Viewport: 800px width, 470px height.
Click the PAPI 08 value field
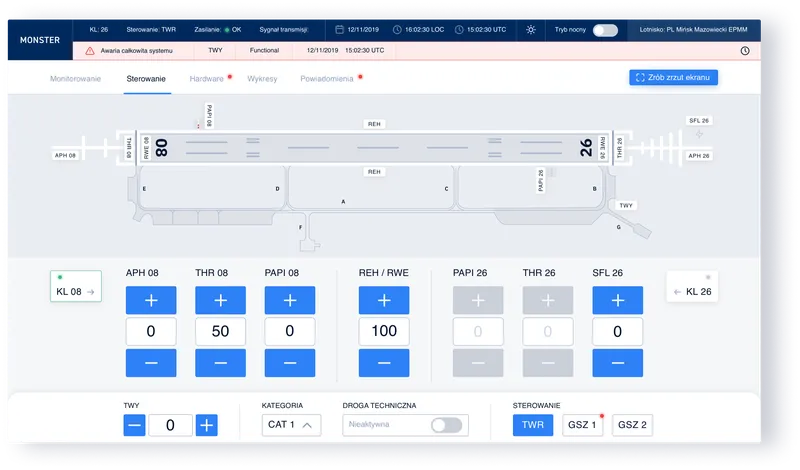tap(290, 331)
